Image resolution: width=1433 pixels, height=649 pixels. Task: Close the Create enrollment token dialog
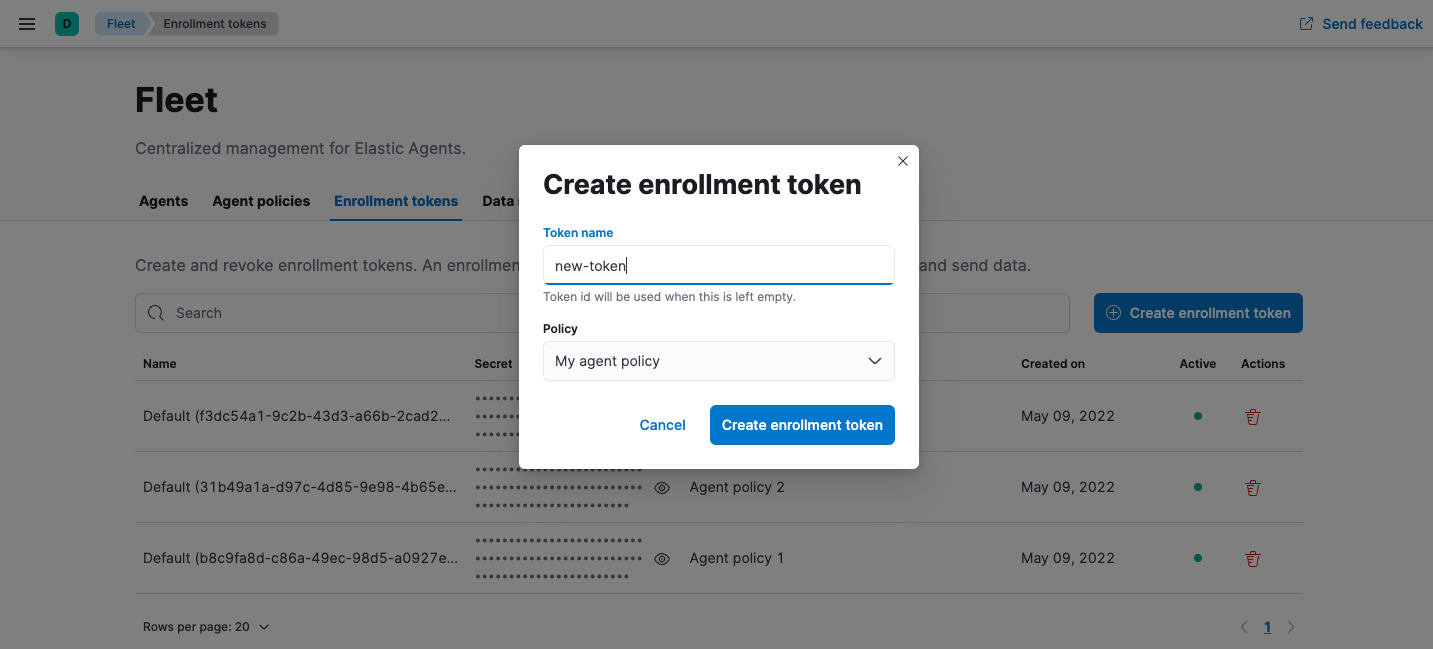(x=902, y=160)
